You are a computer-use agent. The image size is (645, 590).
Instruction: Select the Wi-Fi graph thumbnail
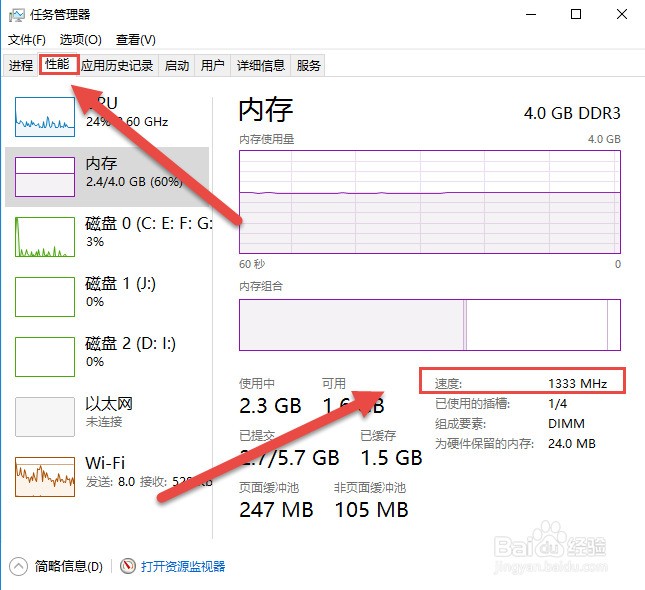pyautogui.click(x=45, y=477)
